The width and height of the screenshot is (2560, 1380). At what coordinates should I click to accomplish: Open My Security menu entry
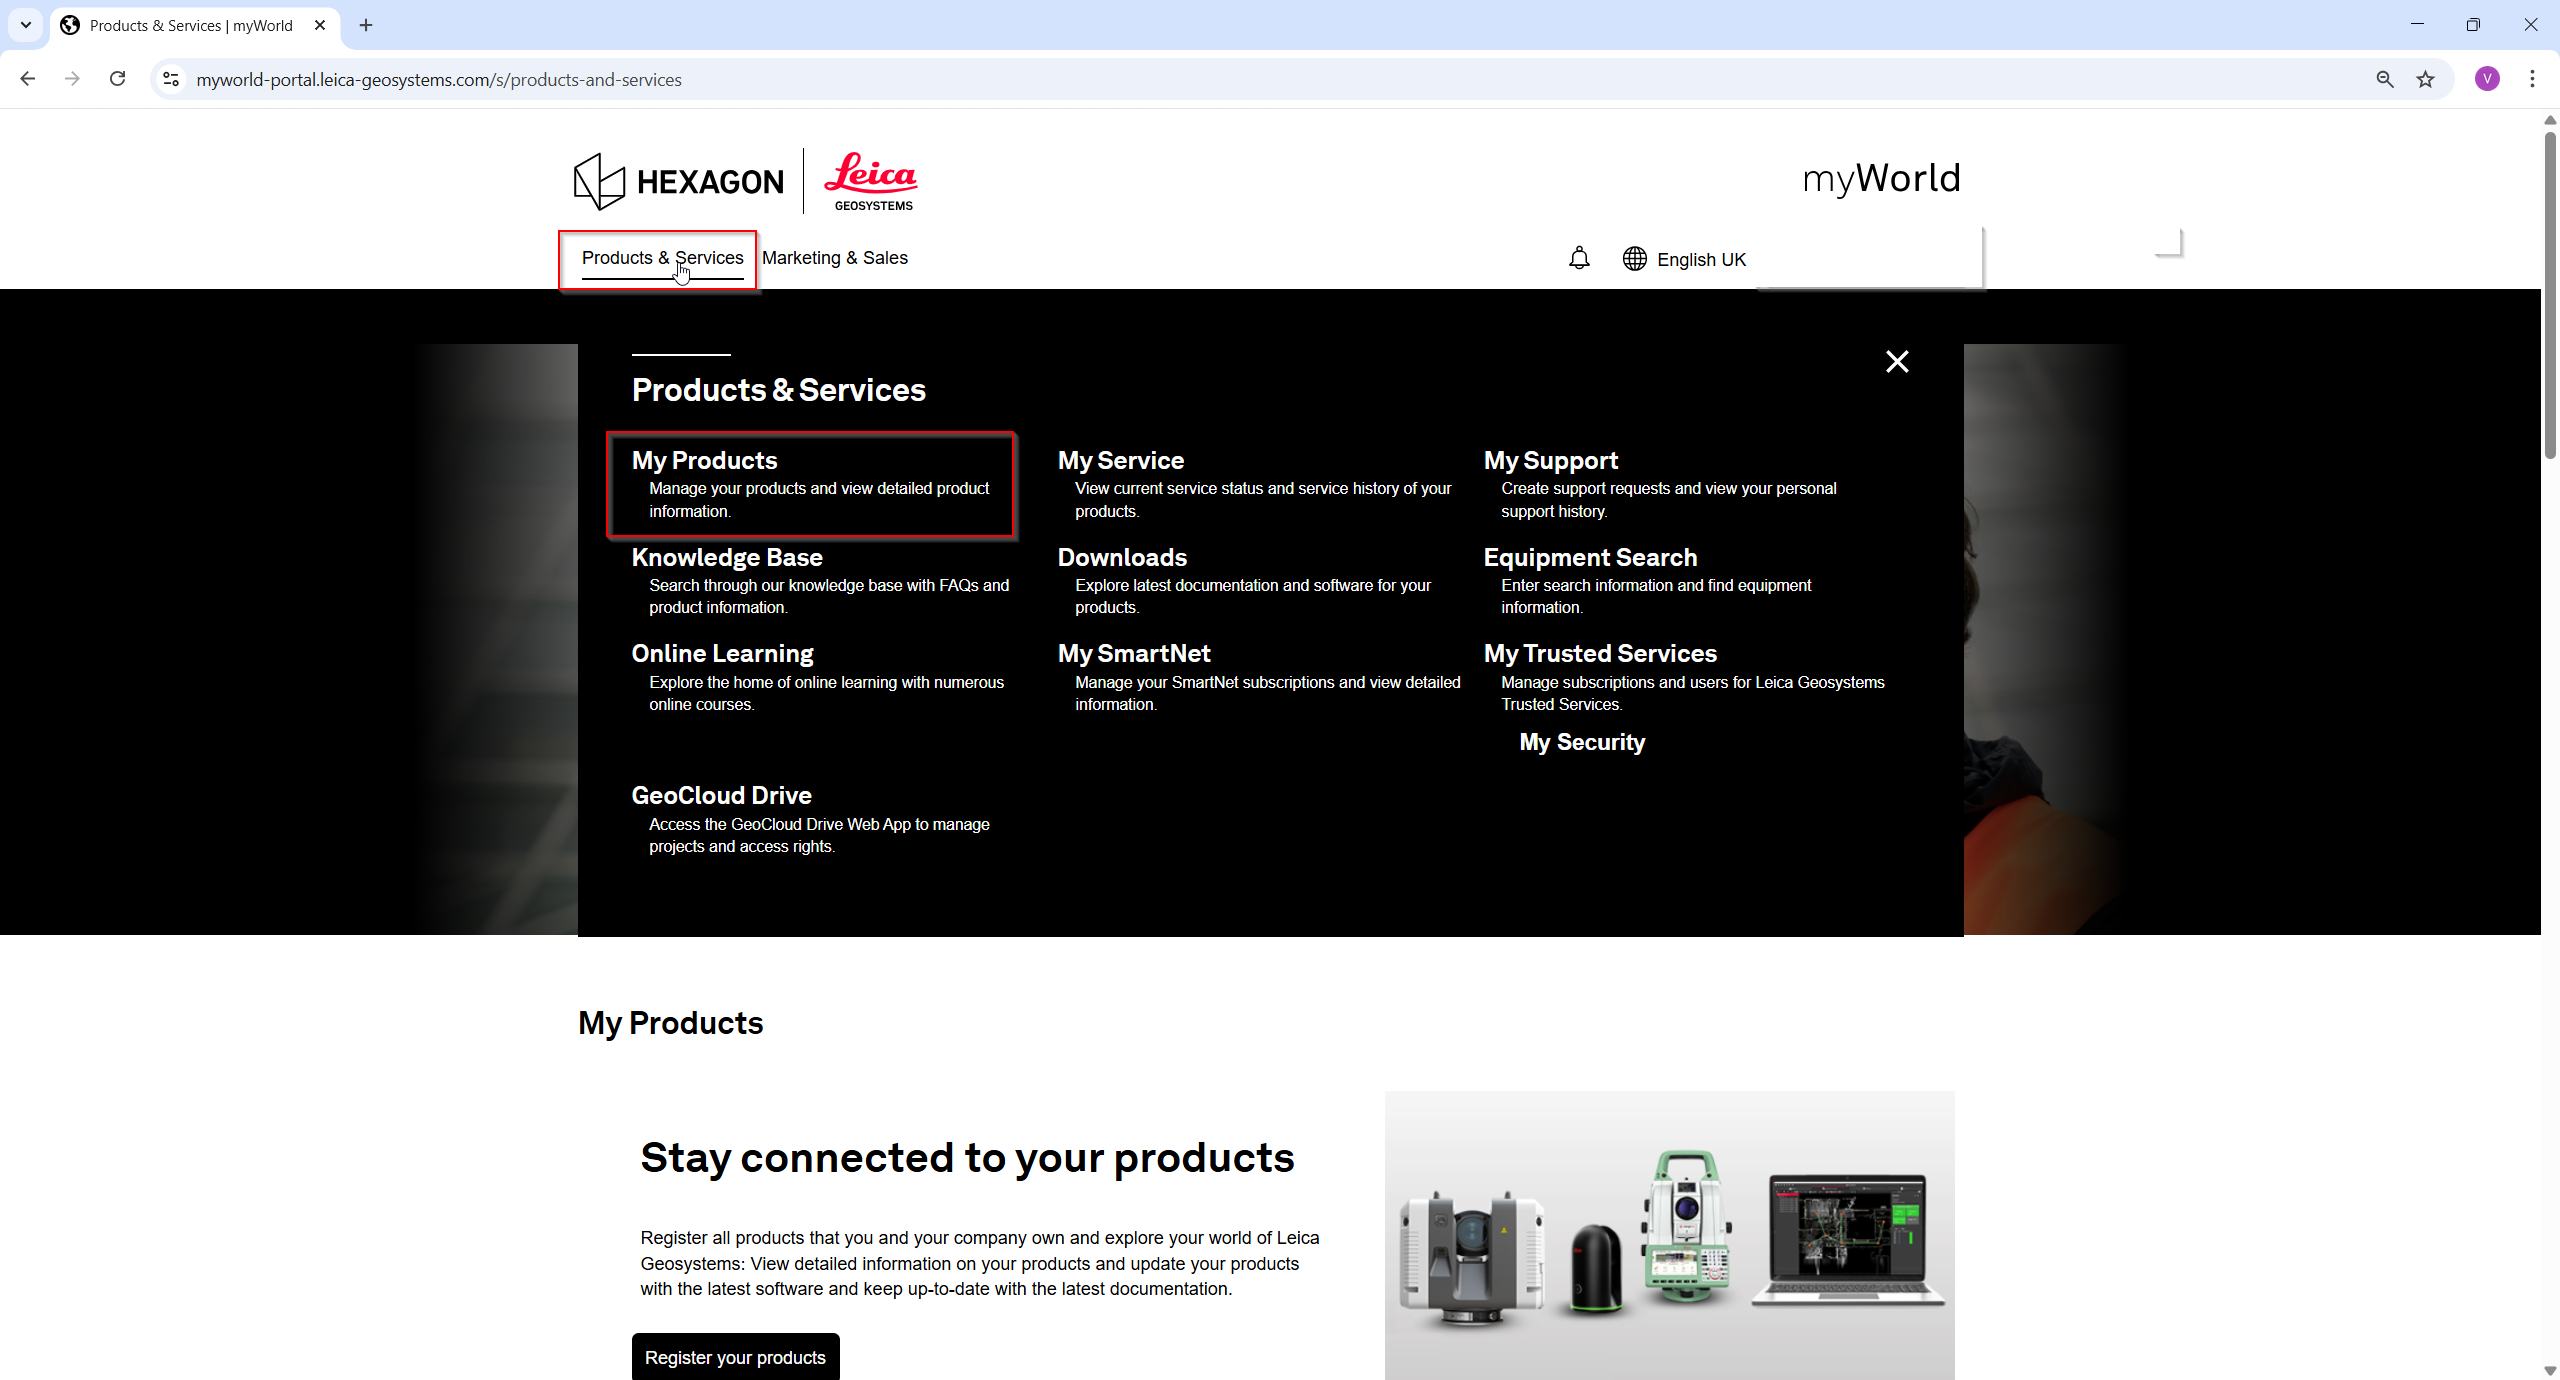1582,742
